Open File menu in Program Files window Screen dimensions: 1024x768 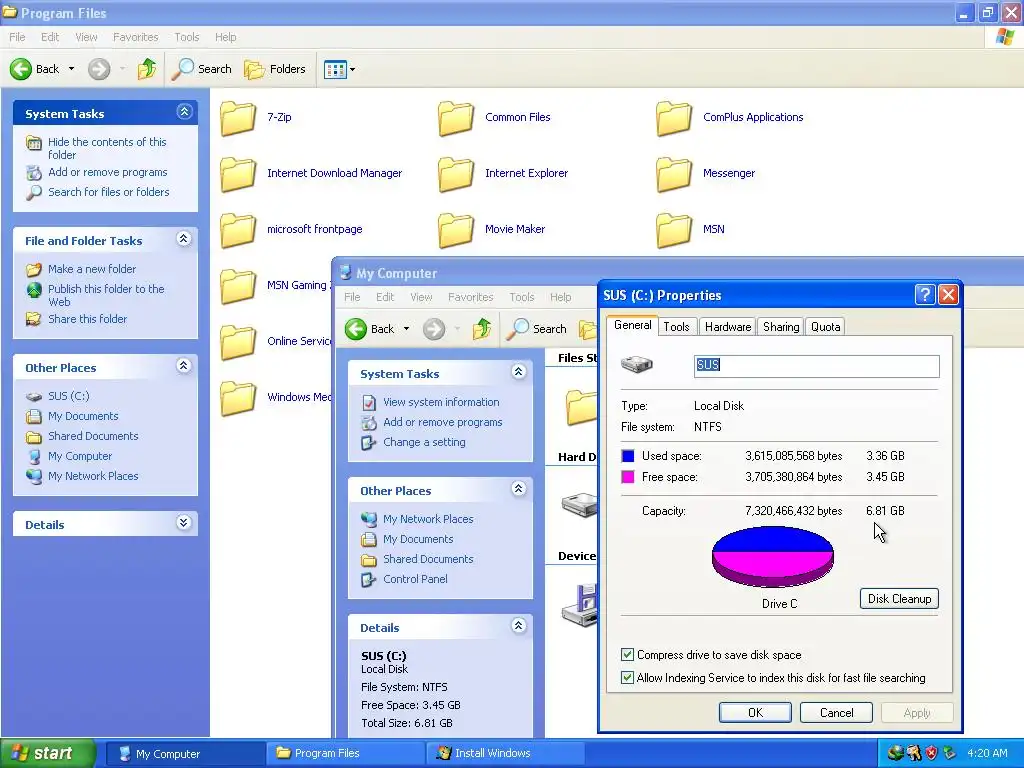point(17,37)
